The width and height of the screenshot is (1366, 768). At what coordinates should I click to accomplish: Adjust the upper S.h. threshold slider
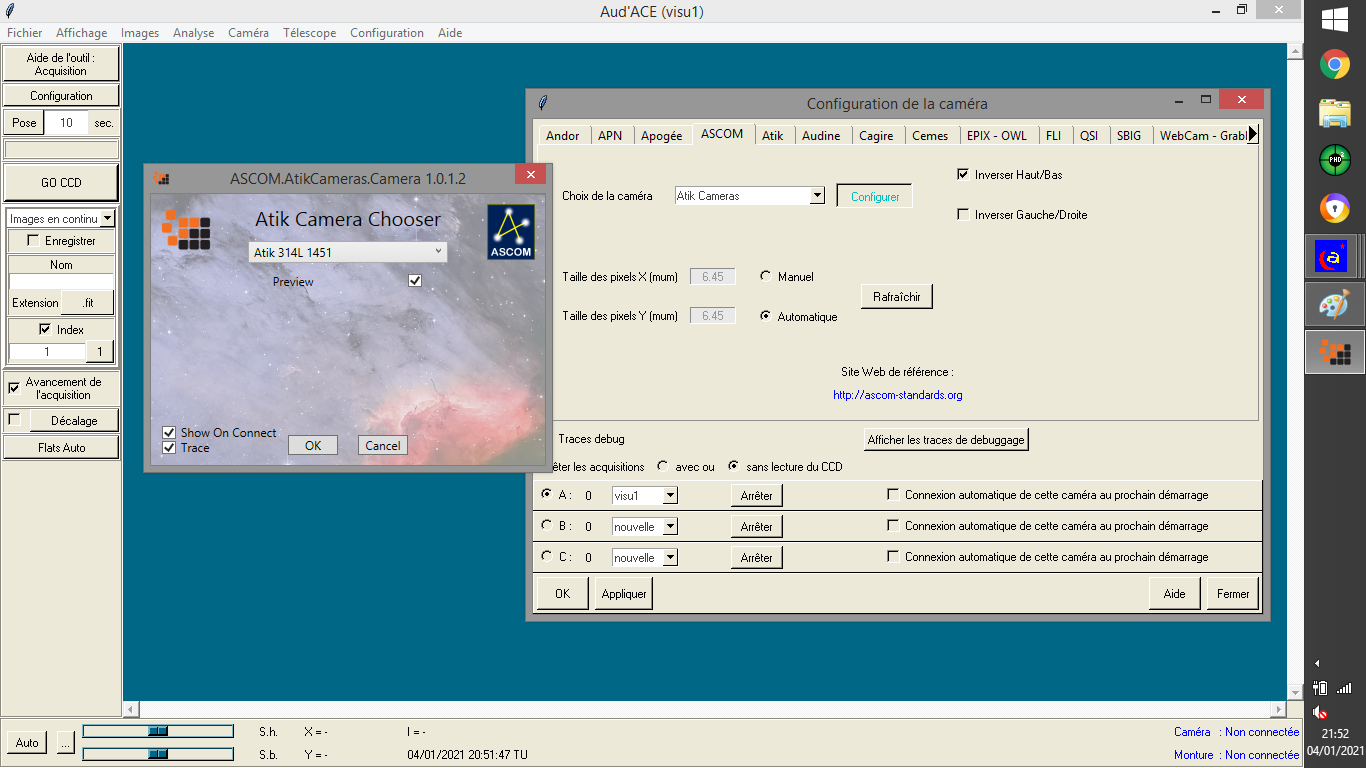pos(158,731)
